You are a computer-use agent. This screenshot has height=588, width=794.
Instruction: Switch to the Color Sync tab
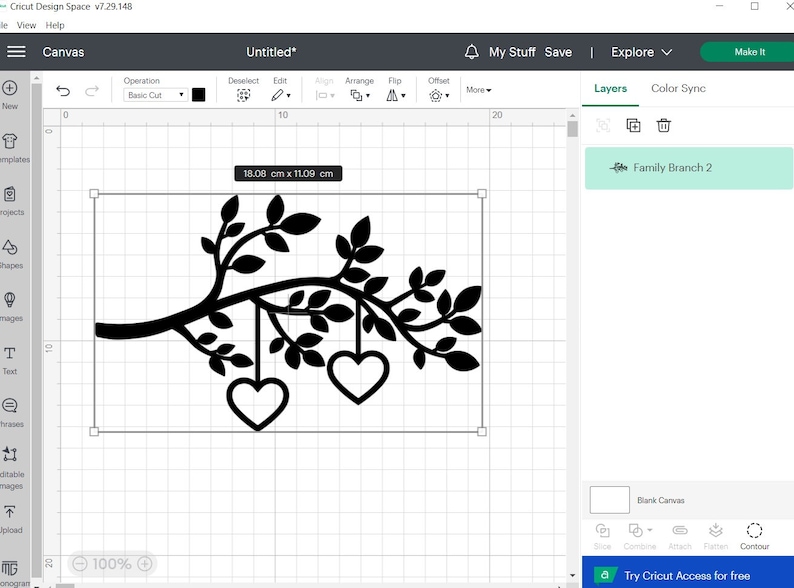[678, 88]
